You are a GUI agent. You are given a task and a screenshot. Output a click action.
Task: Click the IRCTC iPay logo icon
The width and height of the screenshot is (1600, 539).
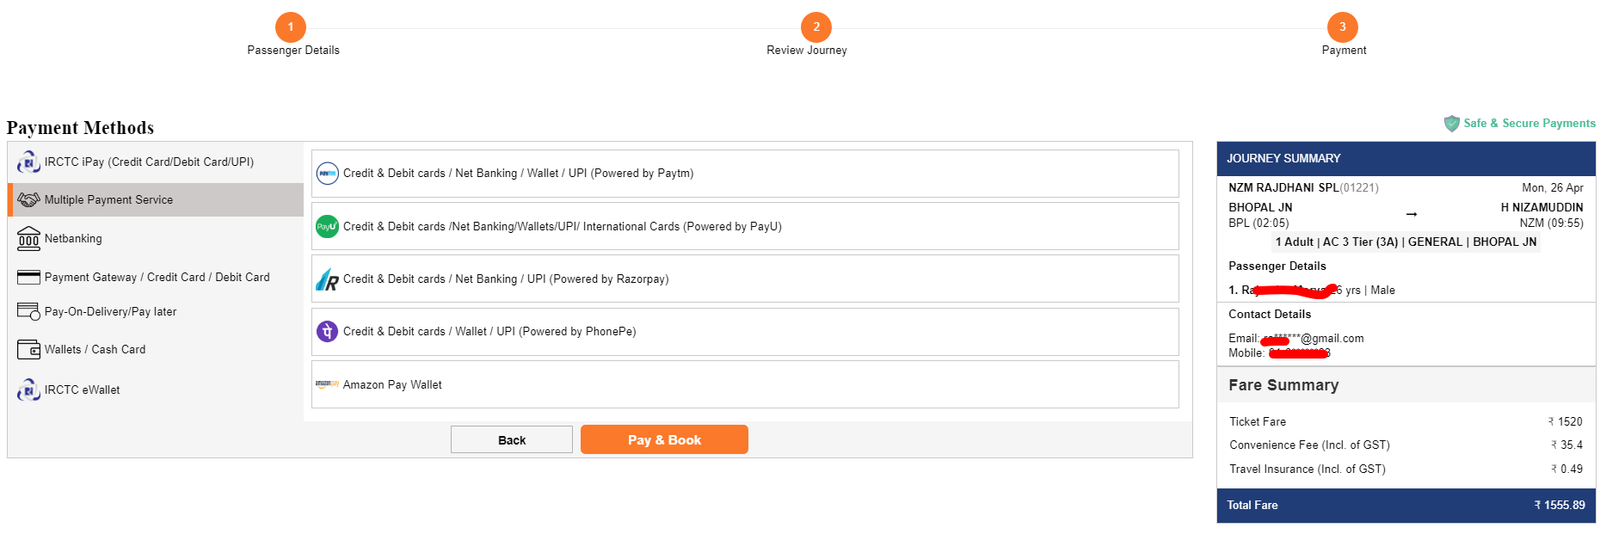pos(28,161)
